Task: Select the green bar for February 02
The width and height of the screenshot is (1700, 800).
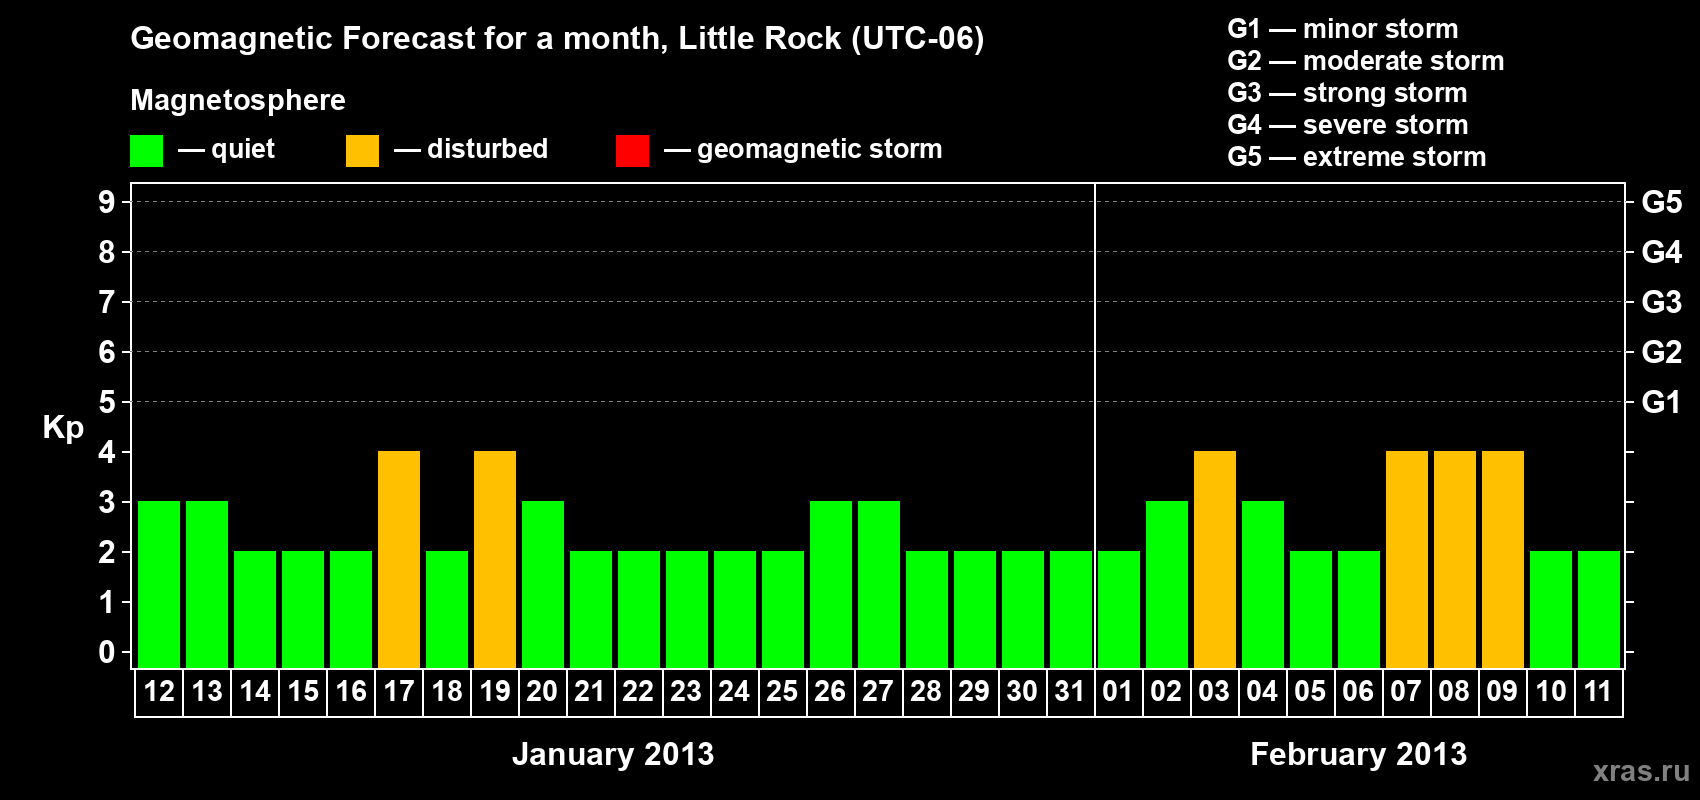Action: (1167, 585)
